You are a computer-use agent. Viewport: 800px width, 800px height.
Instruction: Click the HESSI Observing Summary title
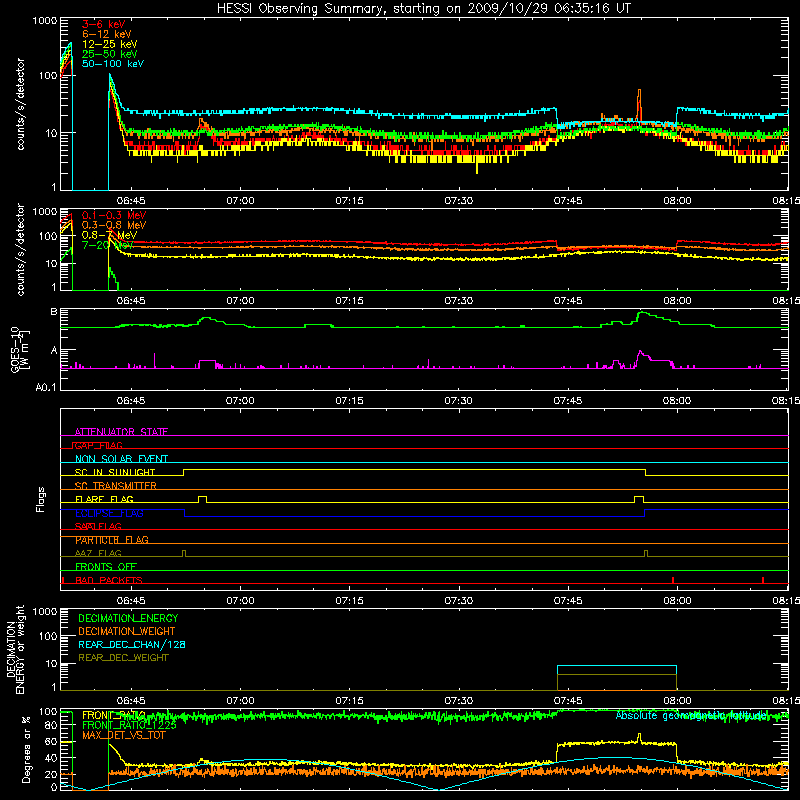pyautogui.click(x=423, y=9)
